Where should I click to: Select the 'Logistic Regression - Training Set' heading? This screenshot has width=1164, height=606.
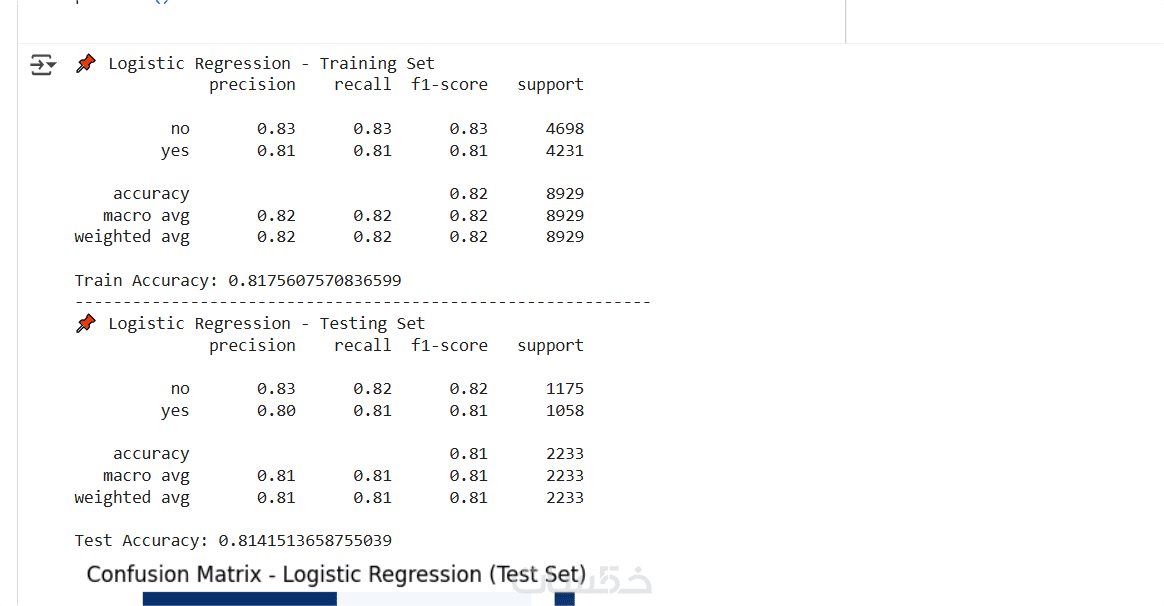tap(271, 64)
